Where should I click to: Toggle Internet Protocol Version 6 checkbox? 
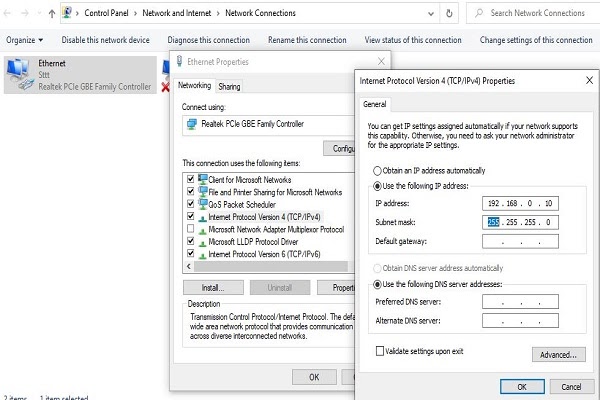pyautogui.click(x=190, y=253)
